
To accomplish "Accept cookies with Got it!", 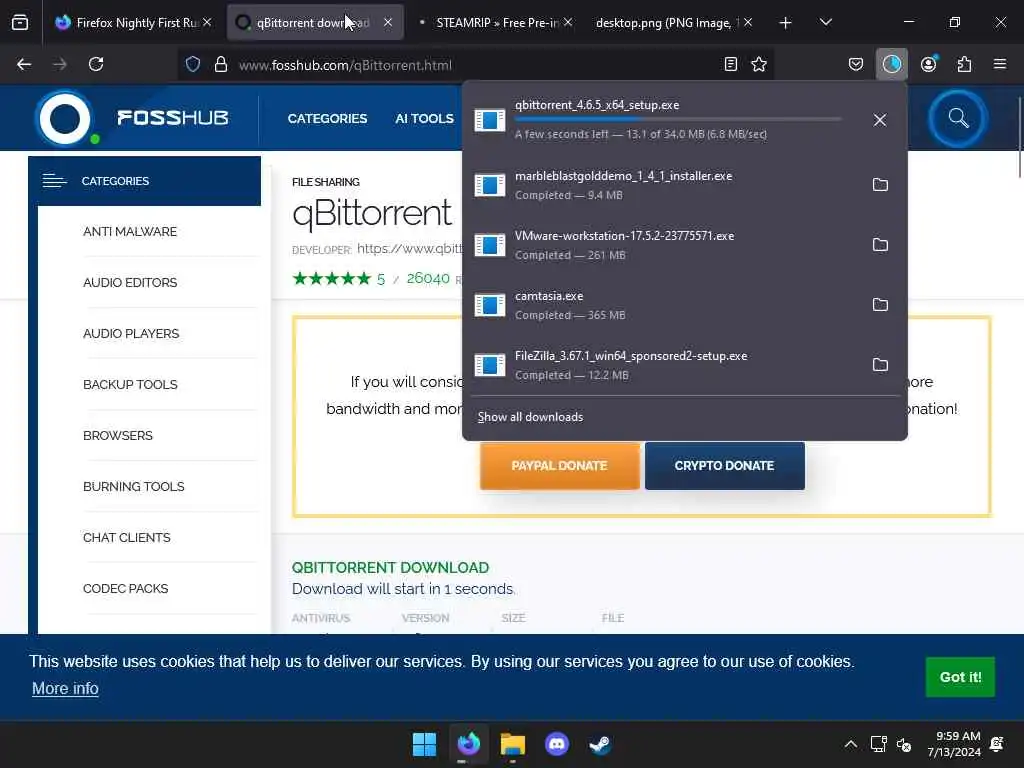I will (x=960, y=677).
